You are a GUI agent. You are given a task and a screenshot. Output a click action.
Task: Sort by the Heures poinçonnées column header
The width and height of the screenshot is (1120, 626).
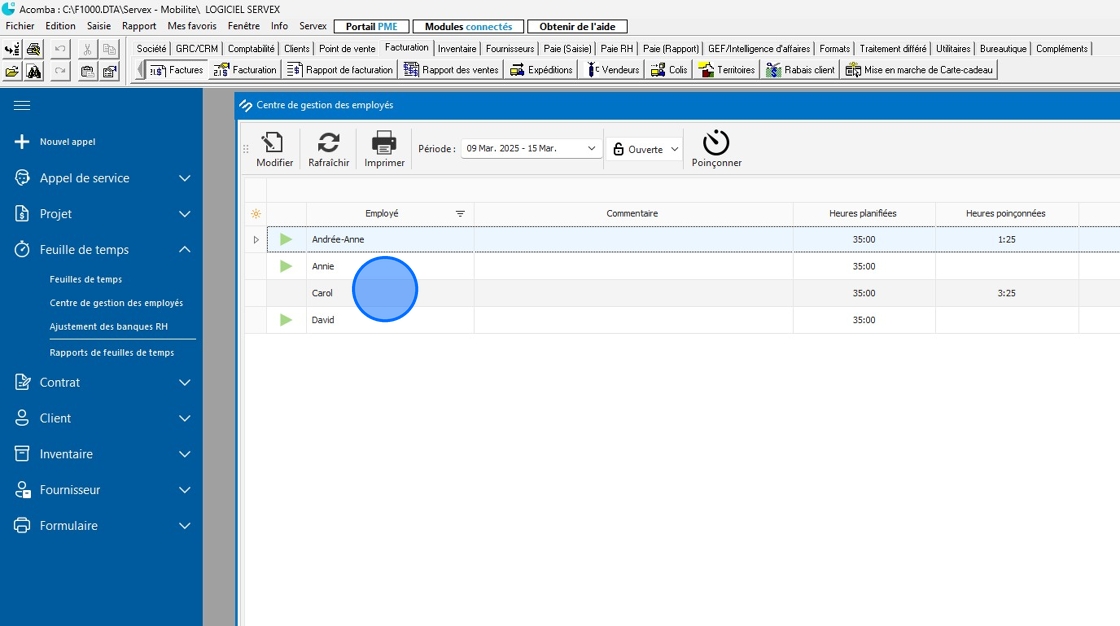[1006, 214]
